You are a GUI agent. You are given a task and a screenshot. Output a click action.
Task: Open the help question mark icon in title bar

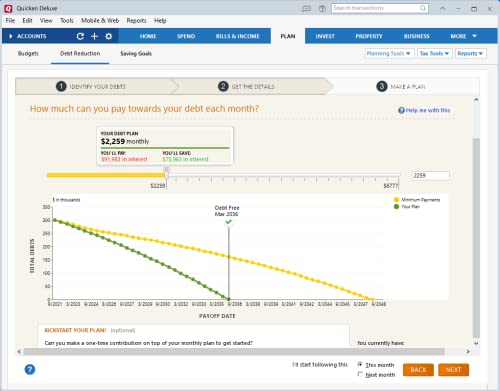point(322,9)
